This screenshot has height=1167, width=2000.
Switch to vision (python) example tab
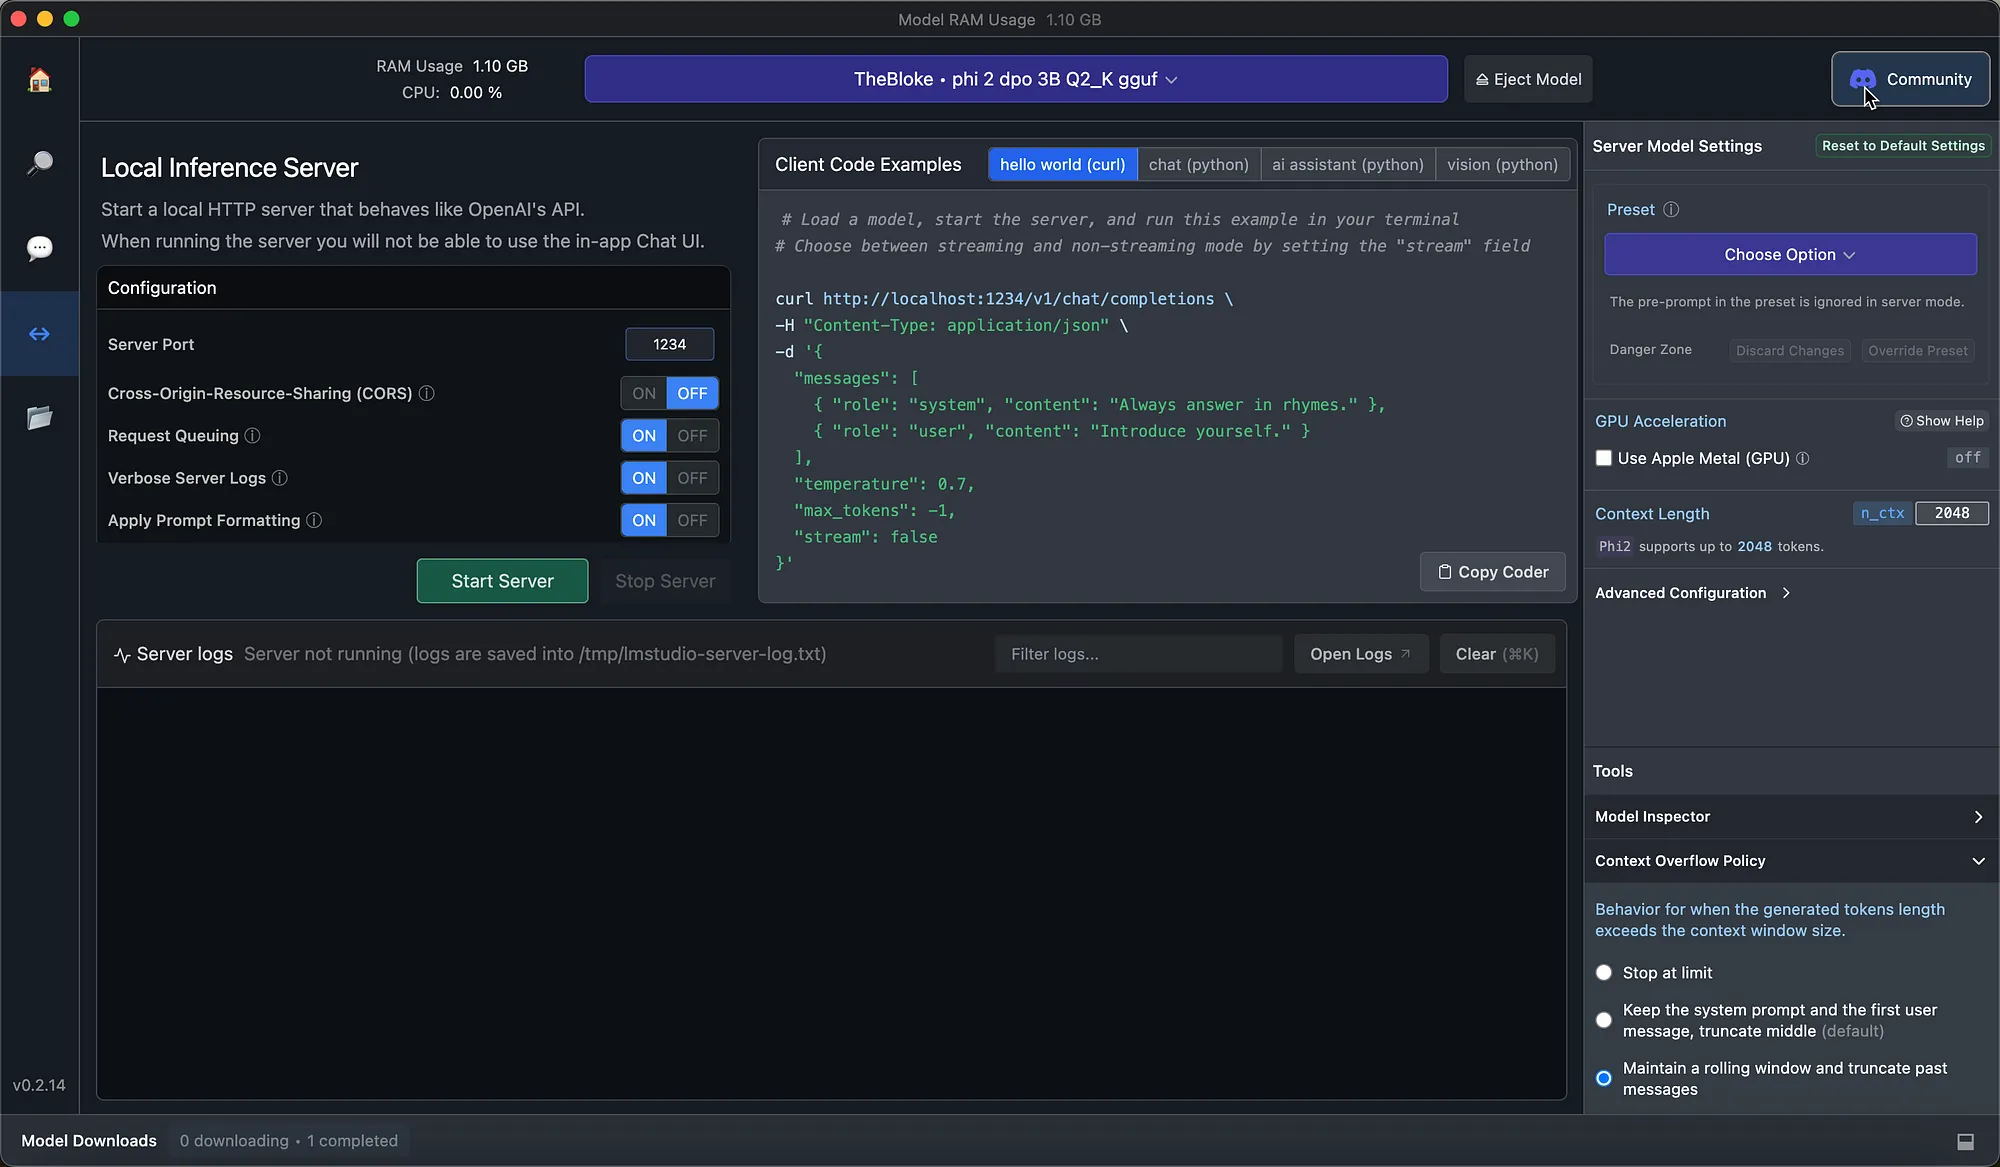click(1501, 165)
